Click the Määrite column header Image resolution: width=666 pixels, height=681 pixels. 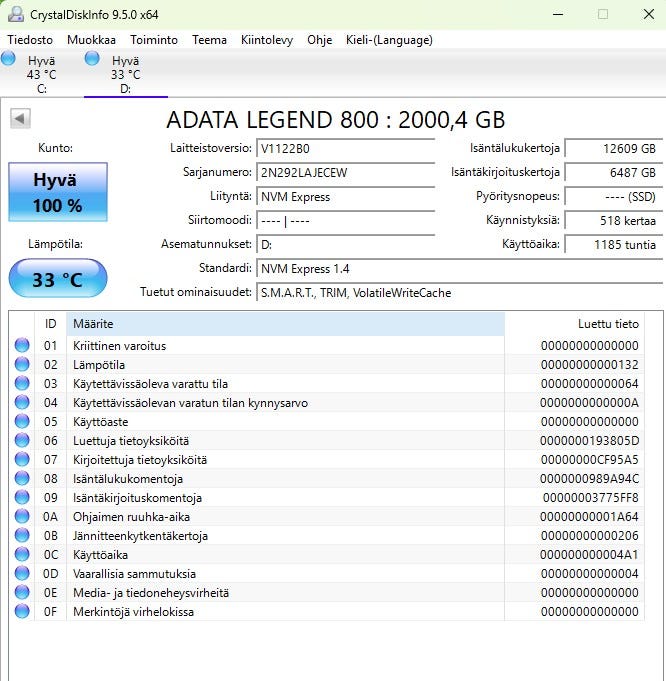click(x=285, y=324)
